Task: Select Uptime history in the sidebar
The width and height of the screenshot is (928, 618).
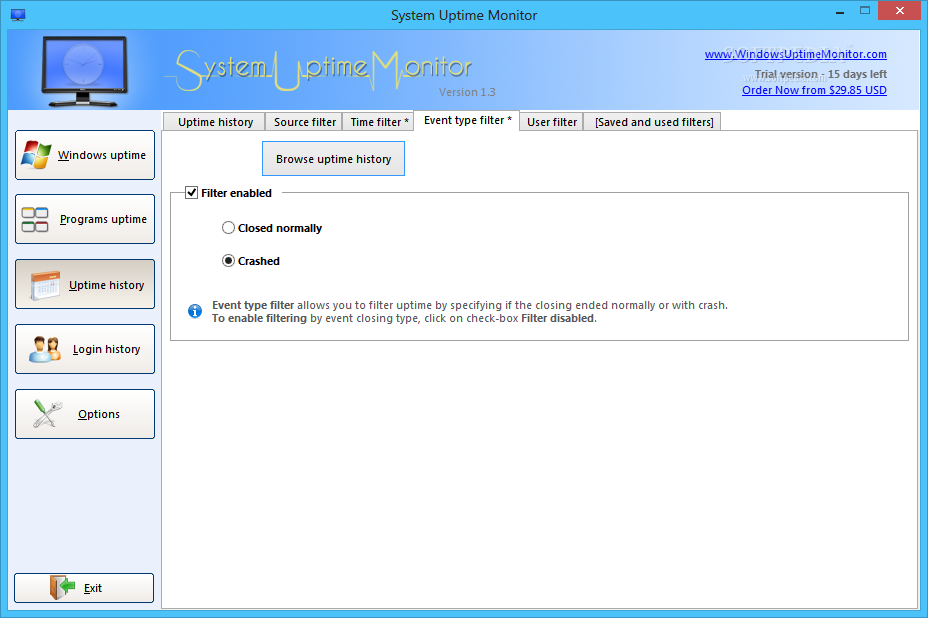Action: (85, 284)
